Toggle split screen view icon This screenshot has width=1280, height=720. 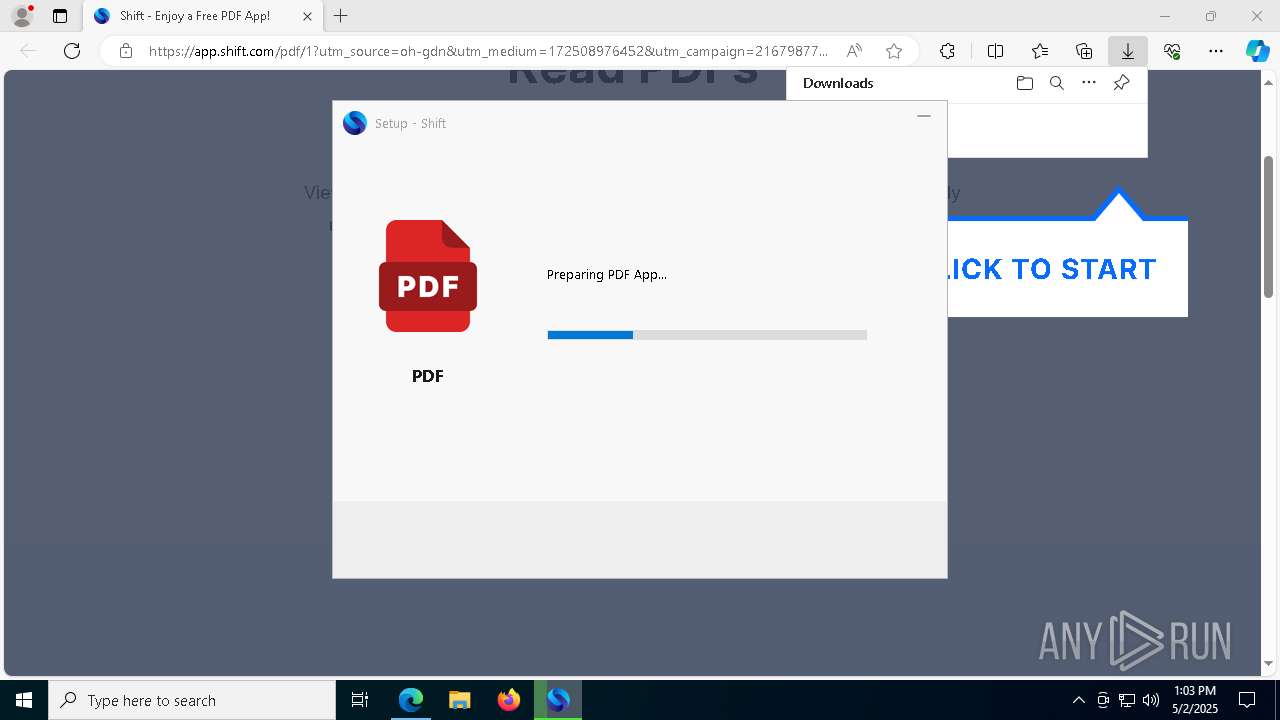[x=995, y=51]
